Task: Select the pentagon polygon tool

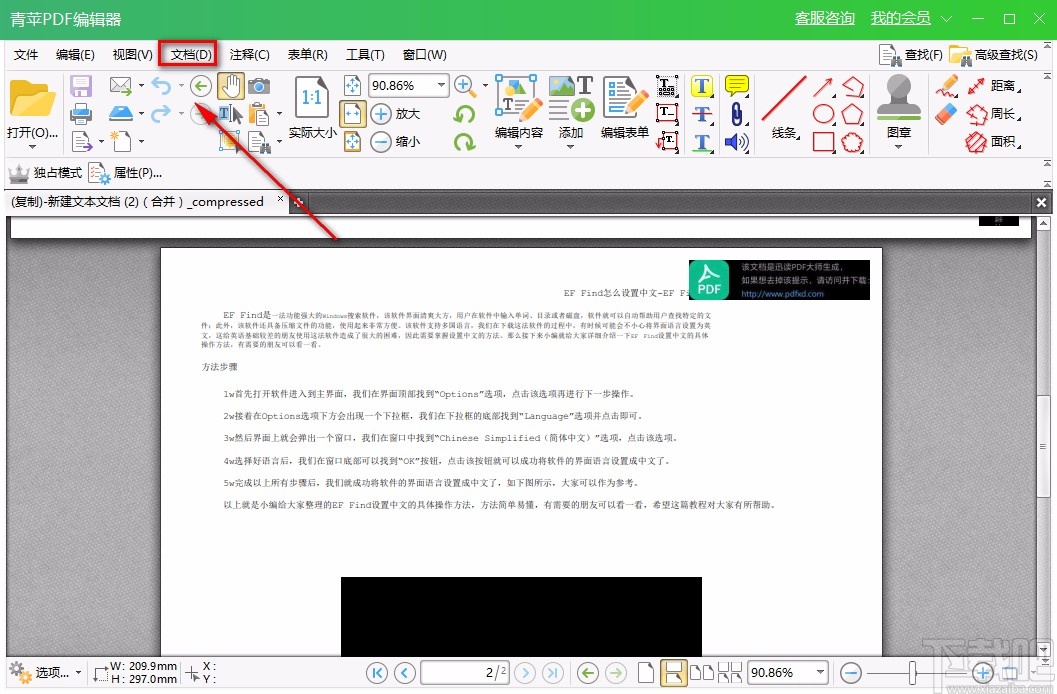Action: (852, 113)
